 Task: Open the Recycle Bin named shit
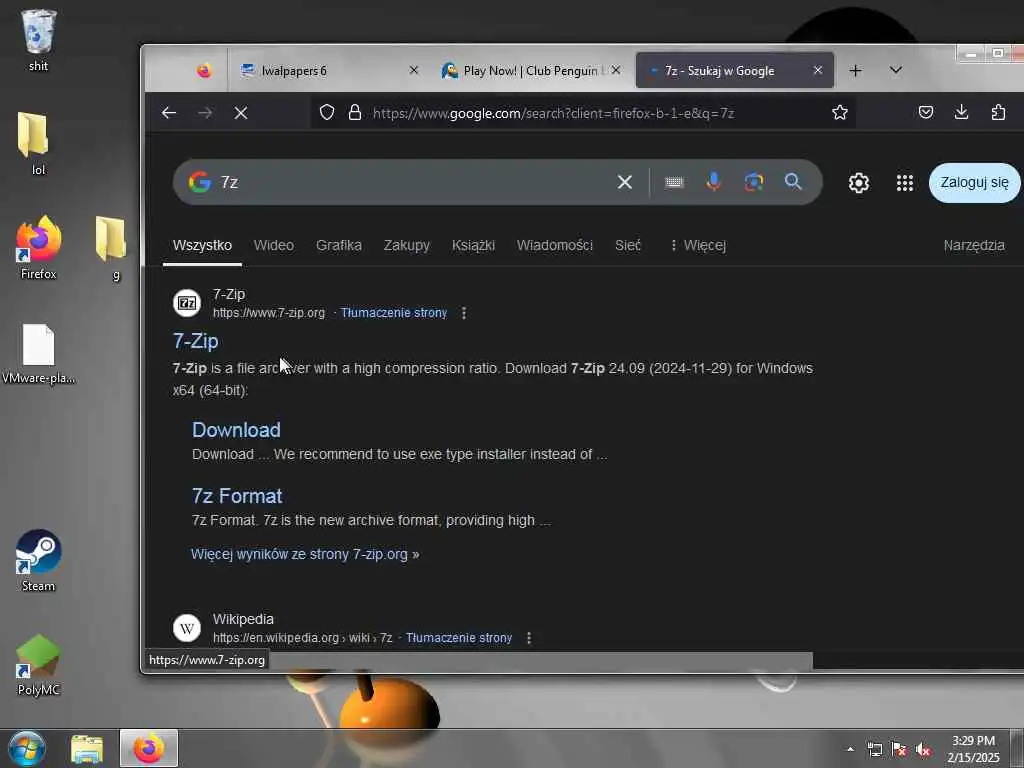pos(38,39)
